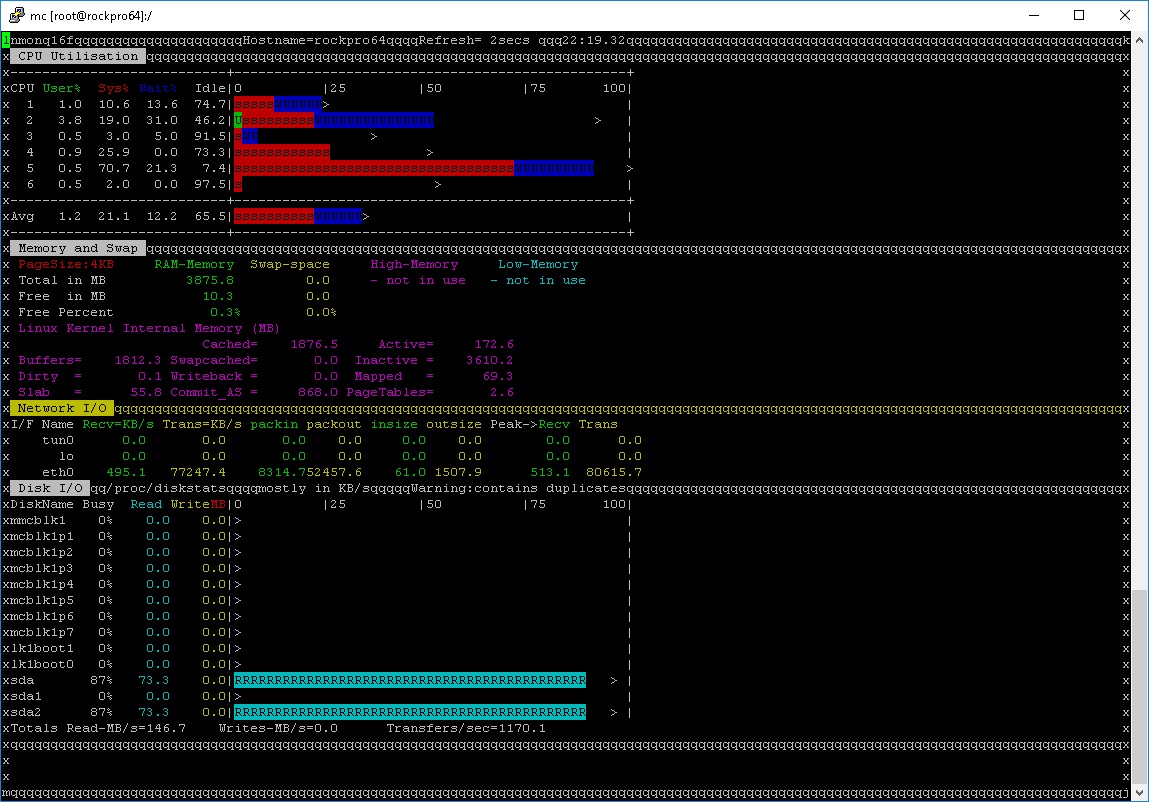Screen dimensions: 1149x802
Task: Click the Avg CPU utilisation bar
Action: tap(298, 216)
